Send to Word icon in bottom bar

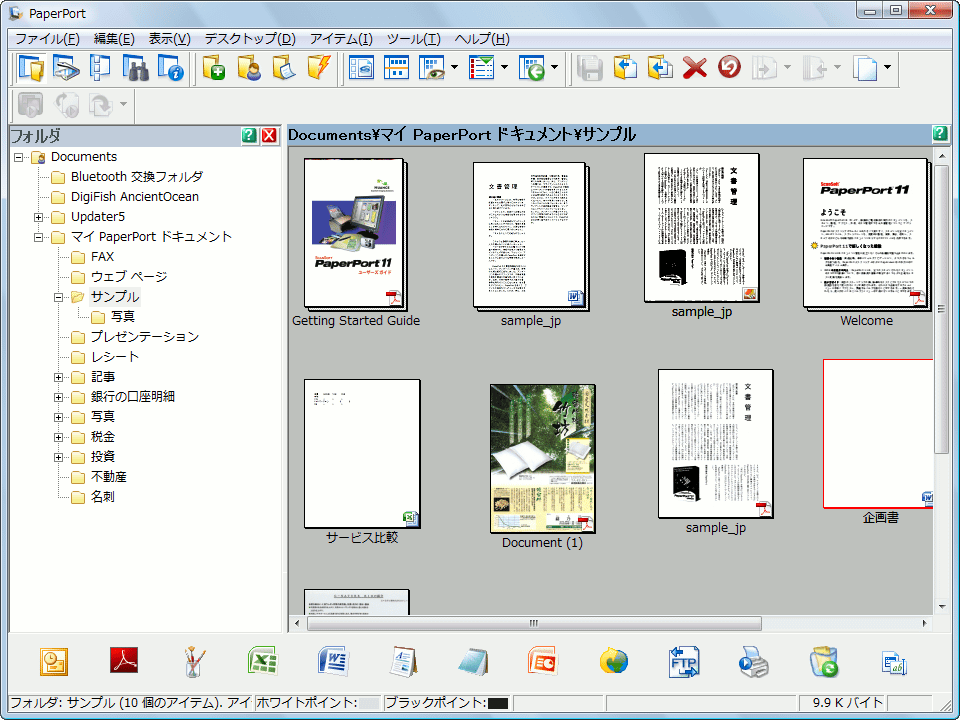click(333, 662)
